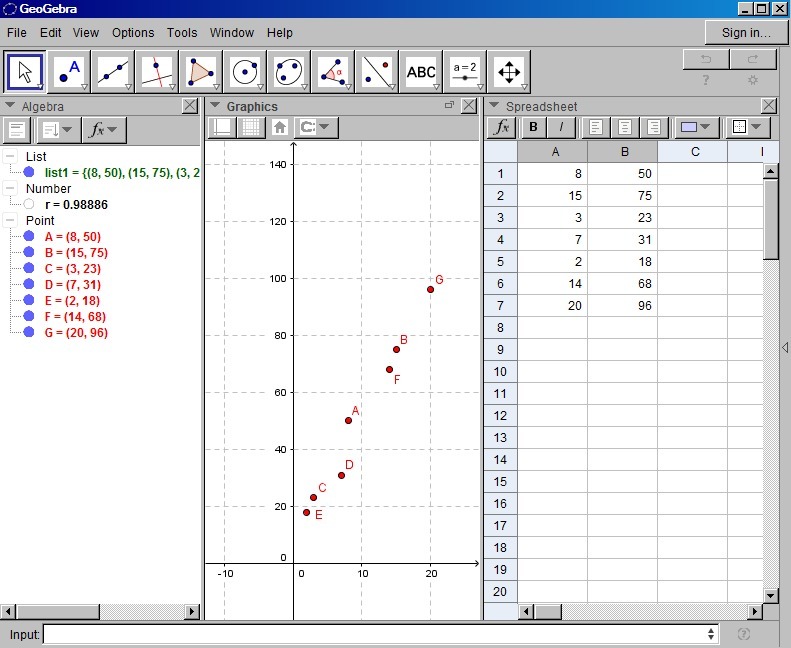Open the Options menu

coord(133,33)
